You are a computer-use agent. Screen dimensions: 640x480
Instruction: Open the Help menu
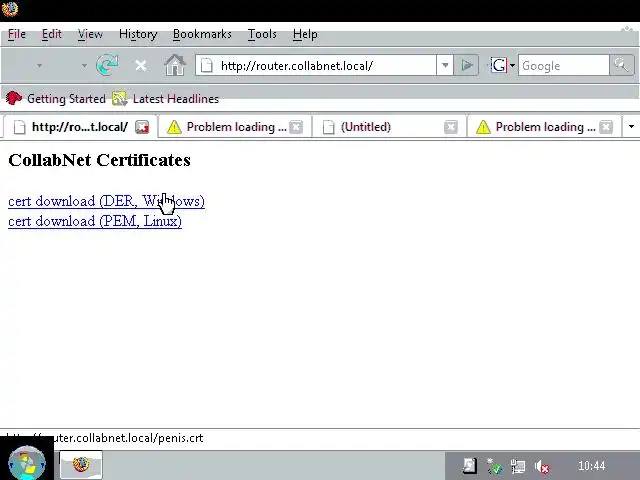[305, 34]
